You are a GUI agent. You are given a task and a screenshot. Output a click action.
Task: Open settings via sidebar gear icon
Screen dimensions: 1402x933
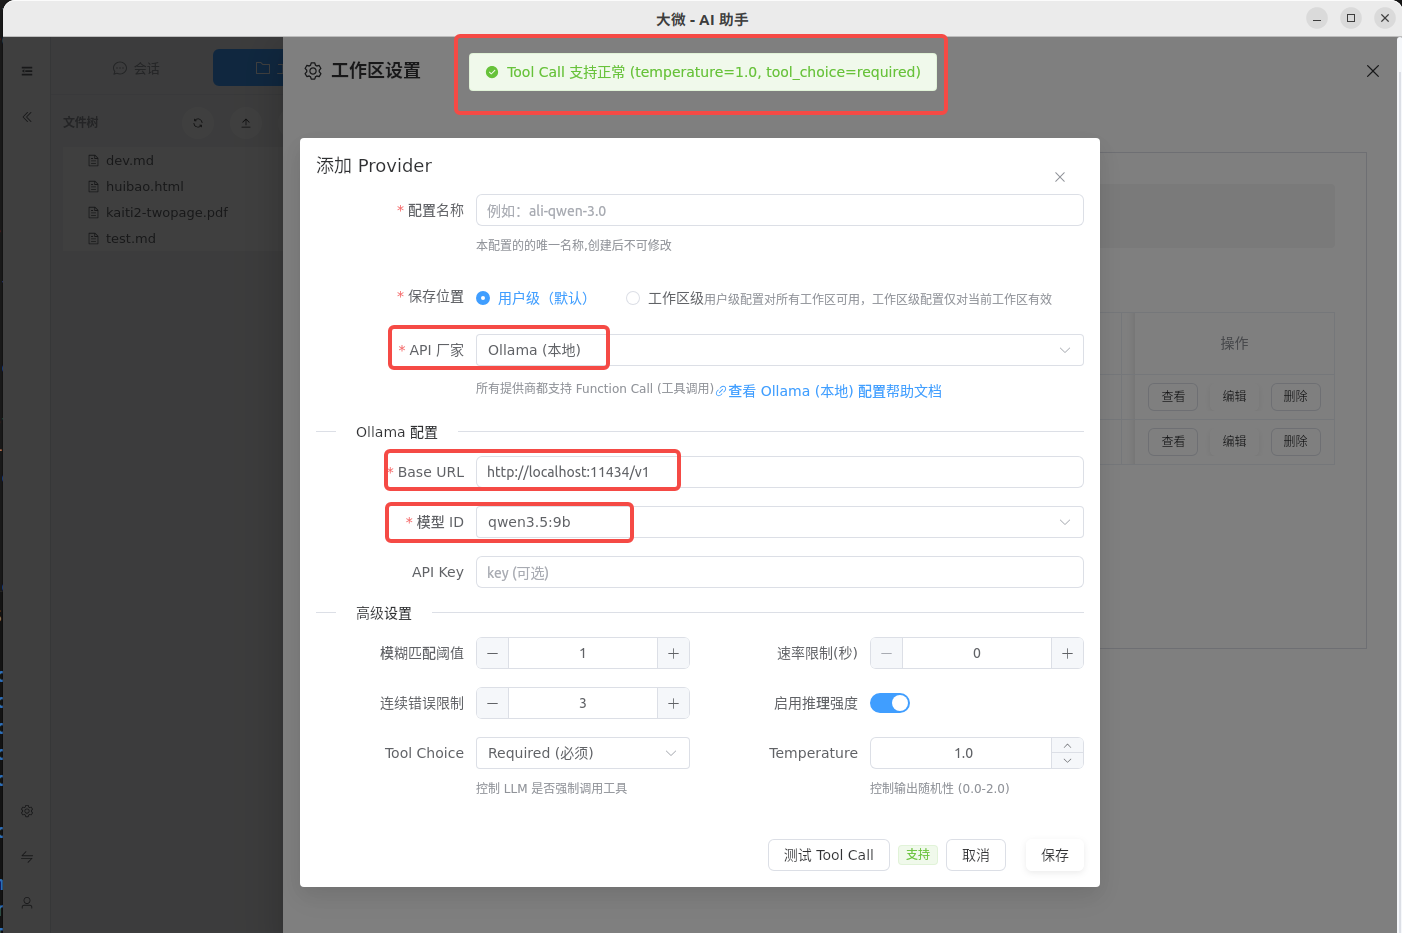(27, 811)
